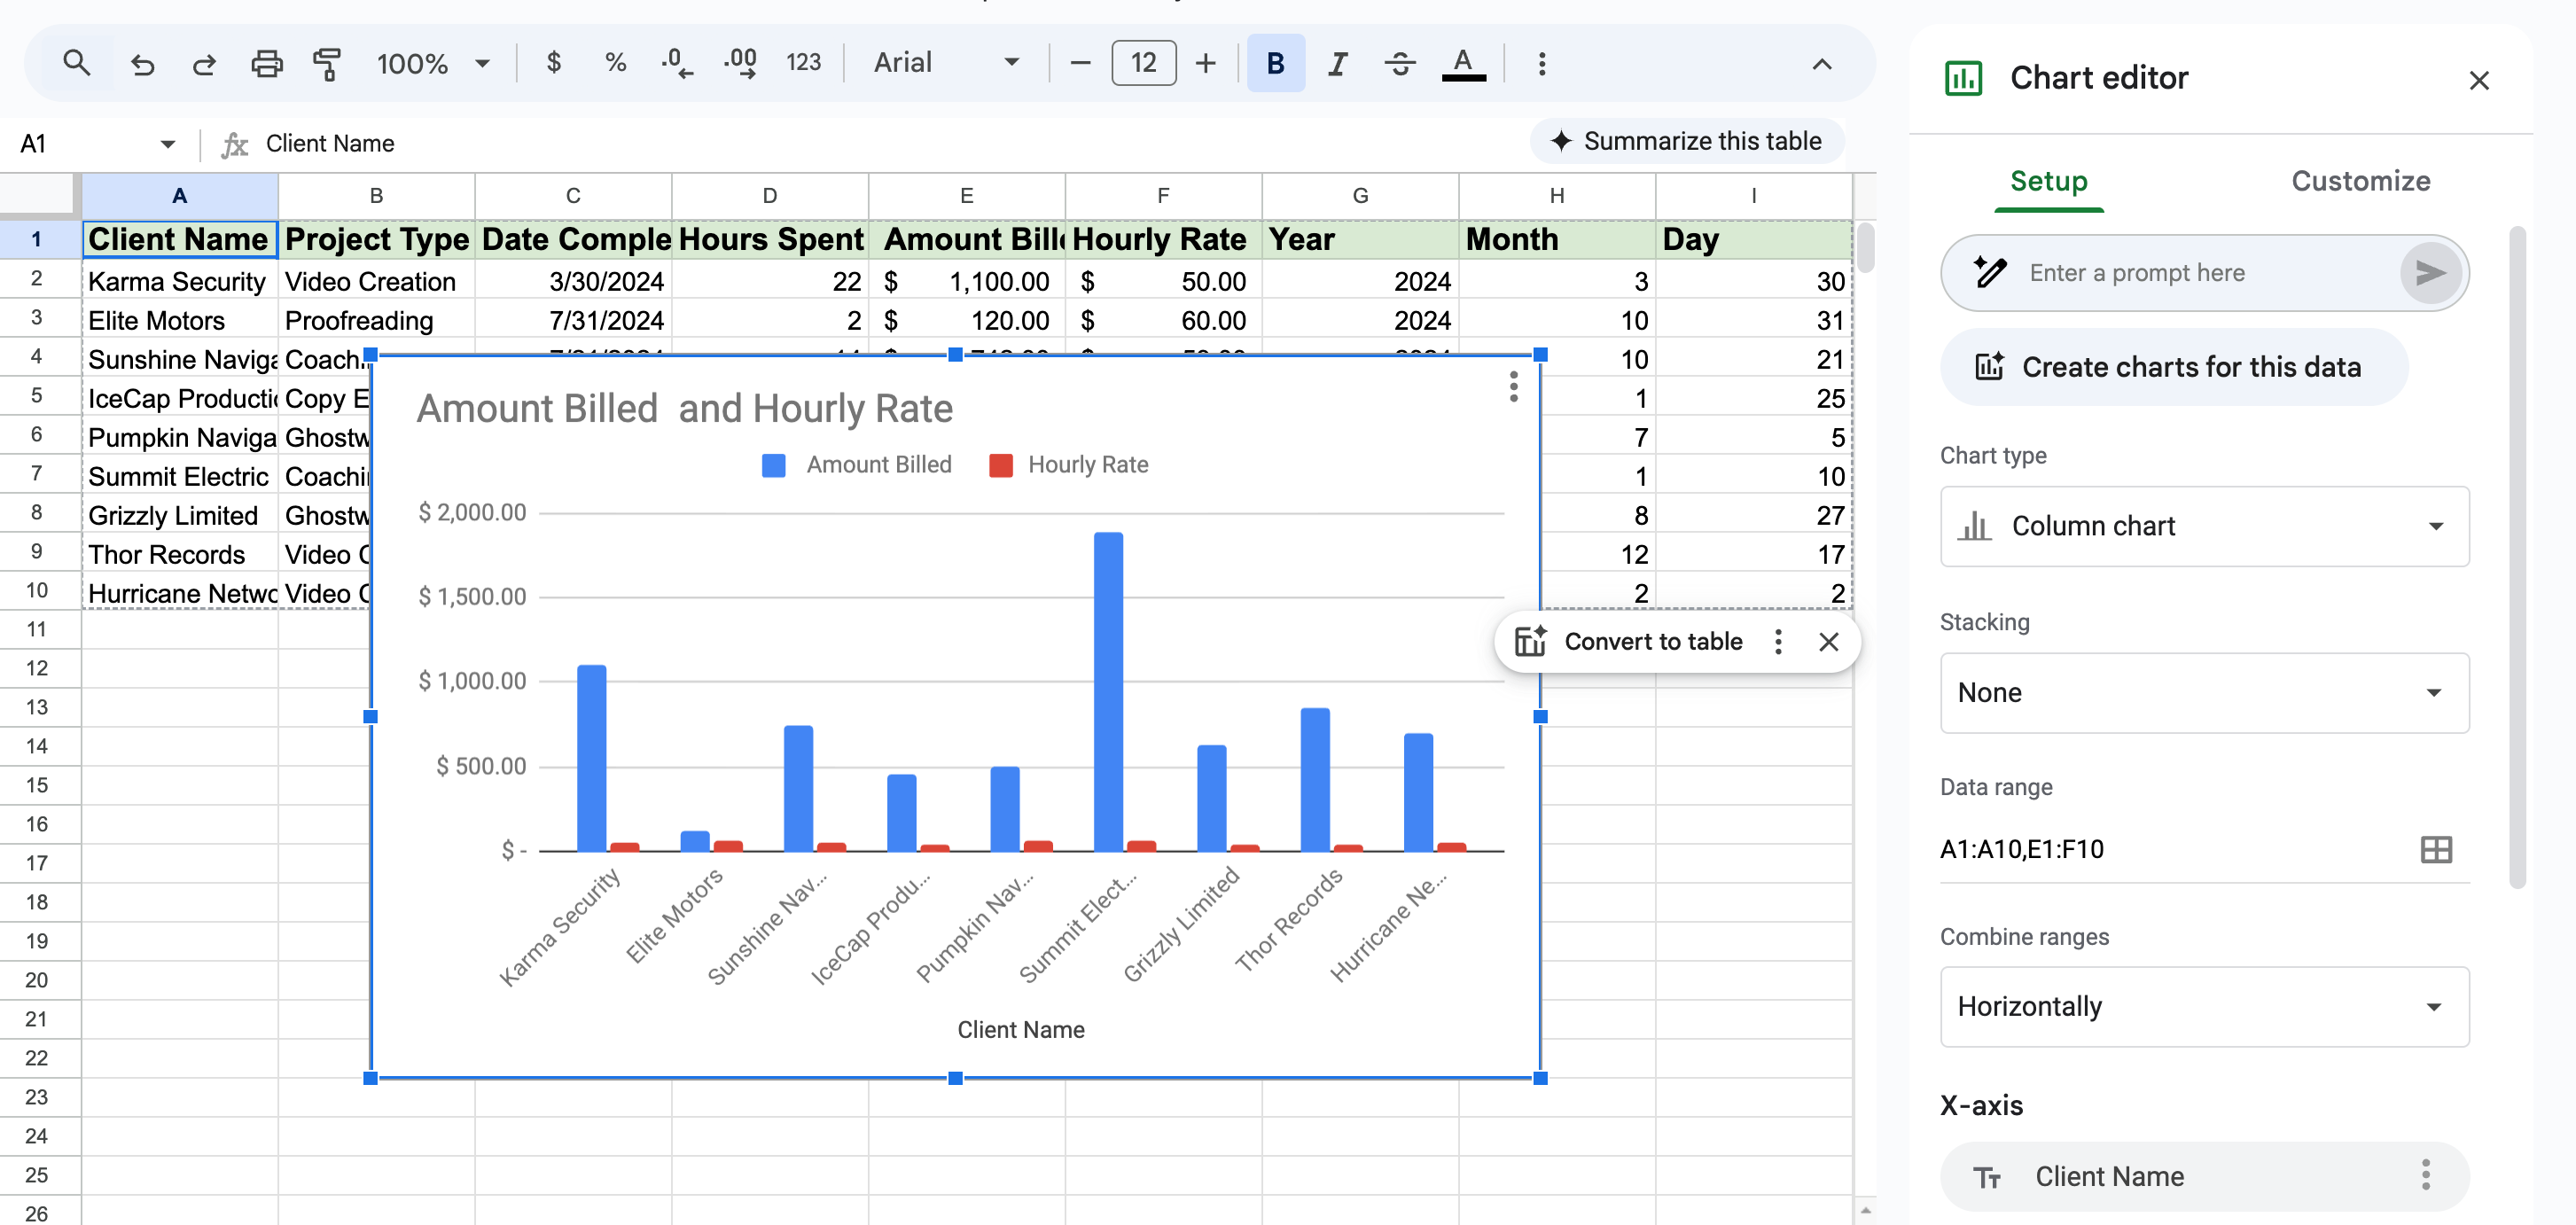Open the Stacking dropdown
This screenshot has width=2576, height=1225.
2203,692
